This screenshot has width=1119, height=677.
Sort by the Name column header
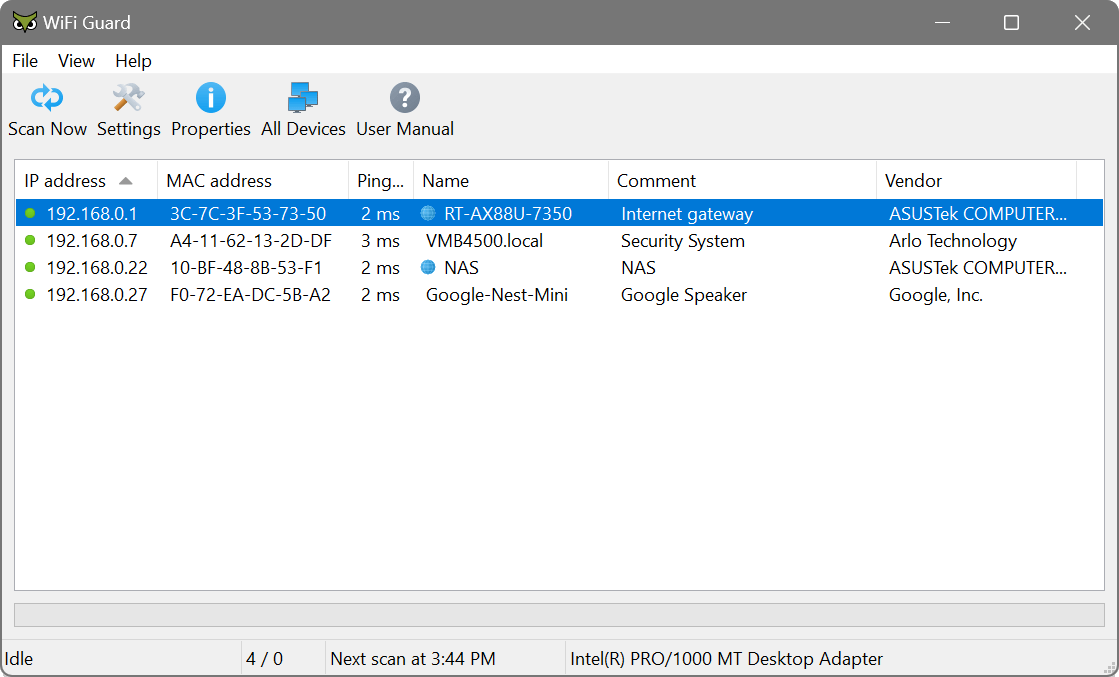tap(511, 180)
